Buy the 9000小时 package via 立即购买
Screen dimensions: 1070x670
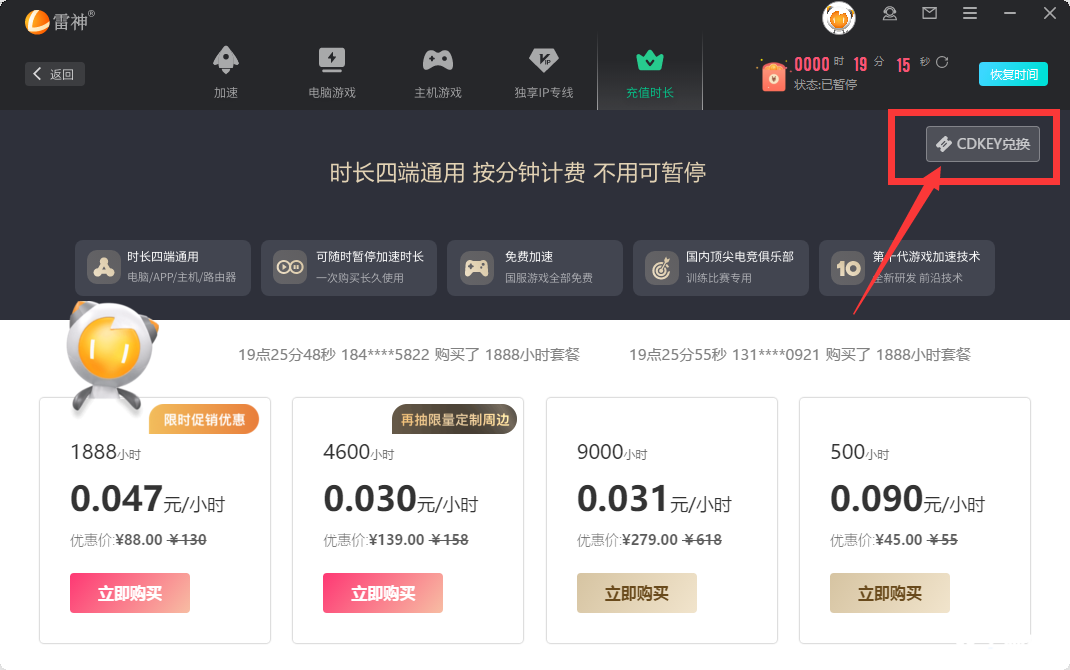[636, 593]
